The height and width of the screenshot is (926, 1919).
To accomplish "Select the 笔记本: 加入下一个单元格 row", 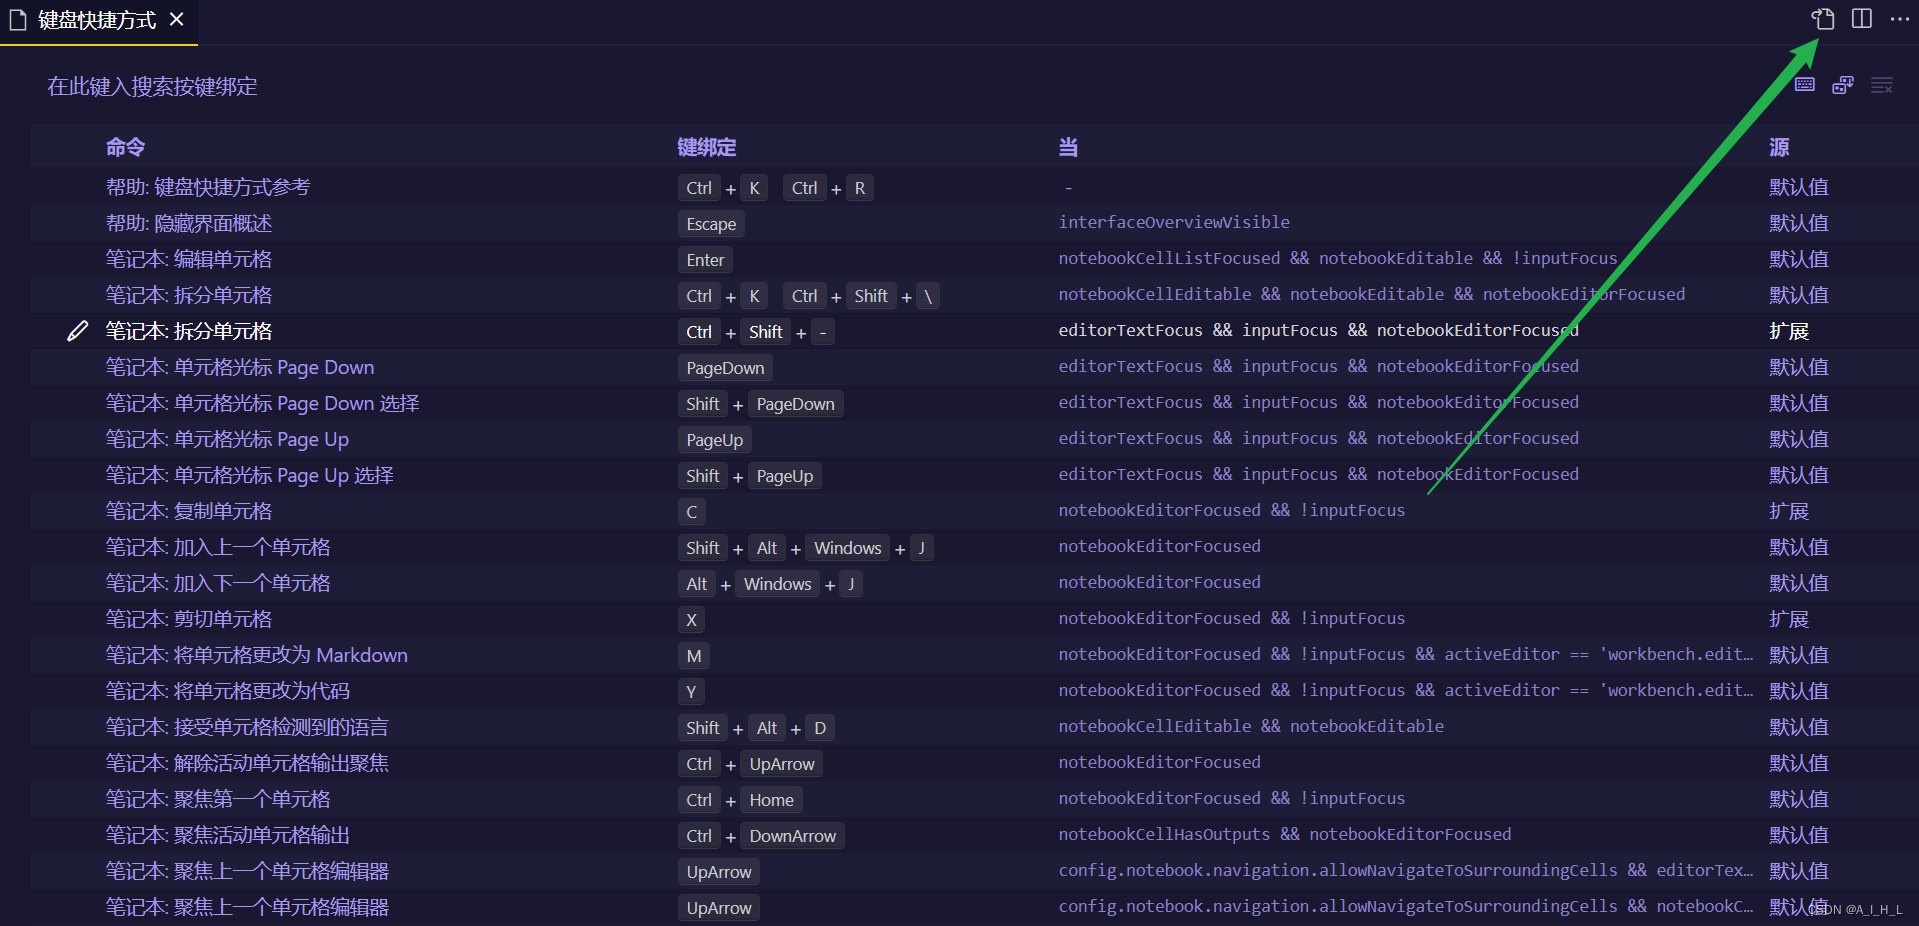I will (x=974, y=583).
